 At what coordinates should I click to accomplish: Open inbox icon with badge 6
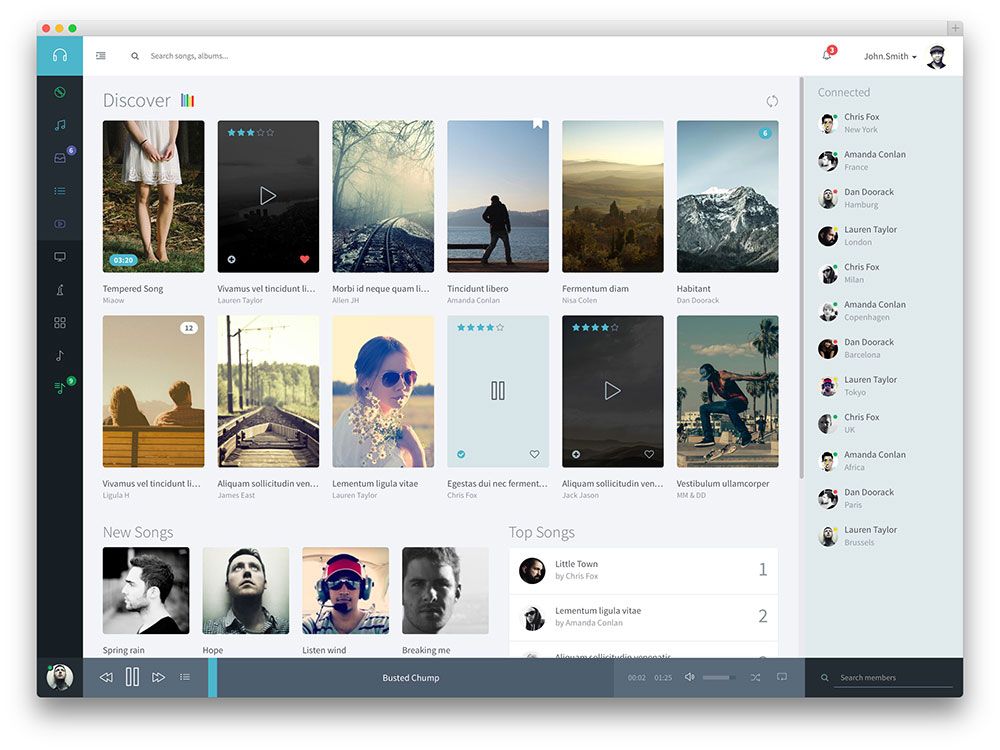(60, 158)
